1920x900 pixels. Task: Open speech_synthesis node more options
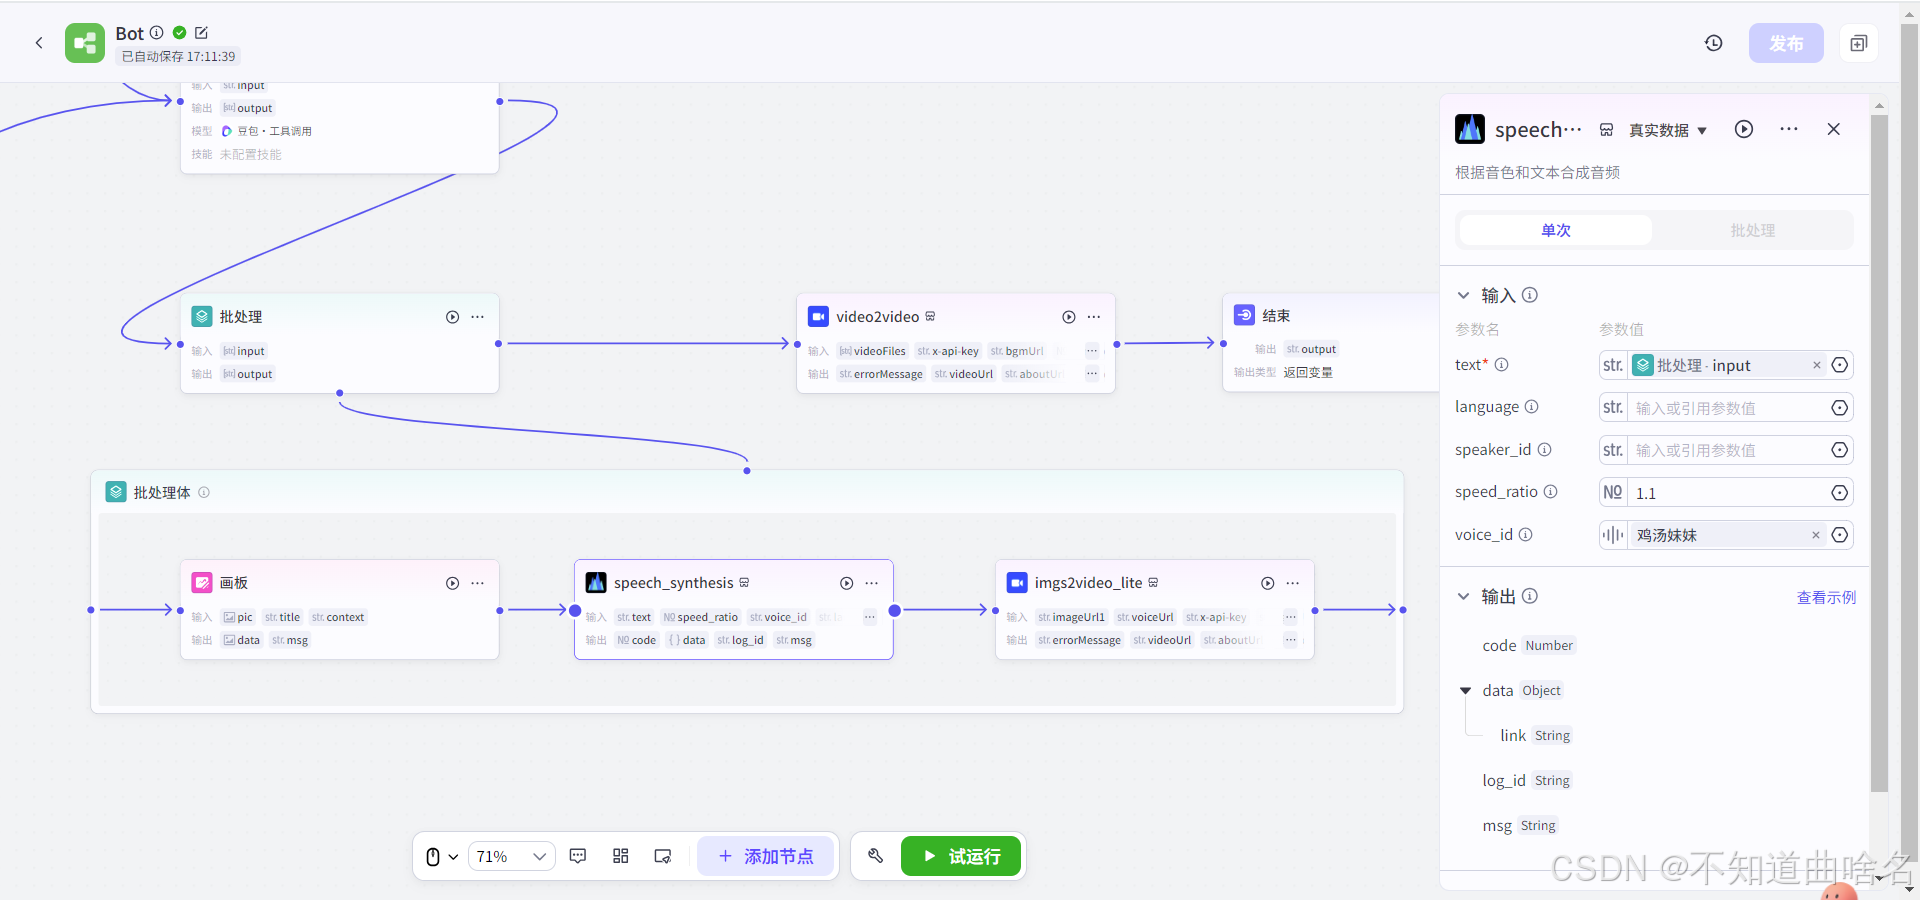[872, 583]
